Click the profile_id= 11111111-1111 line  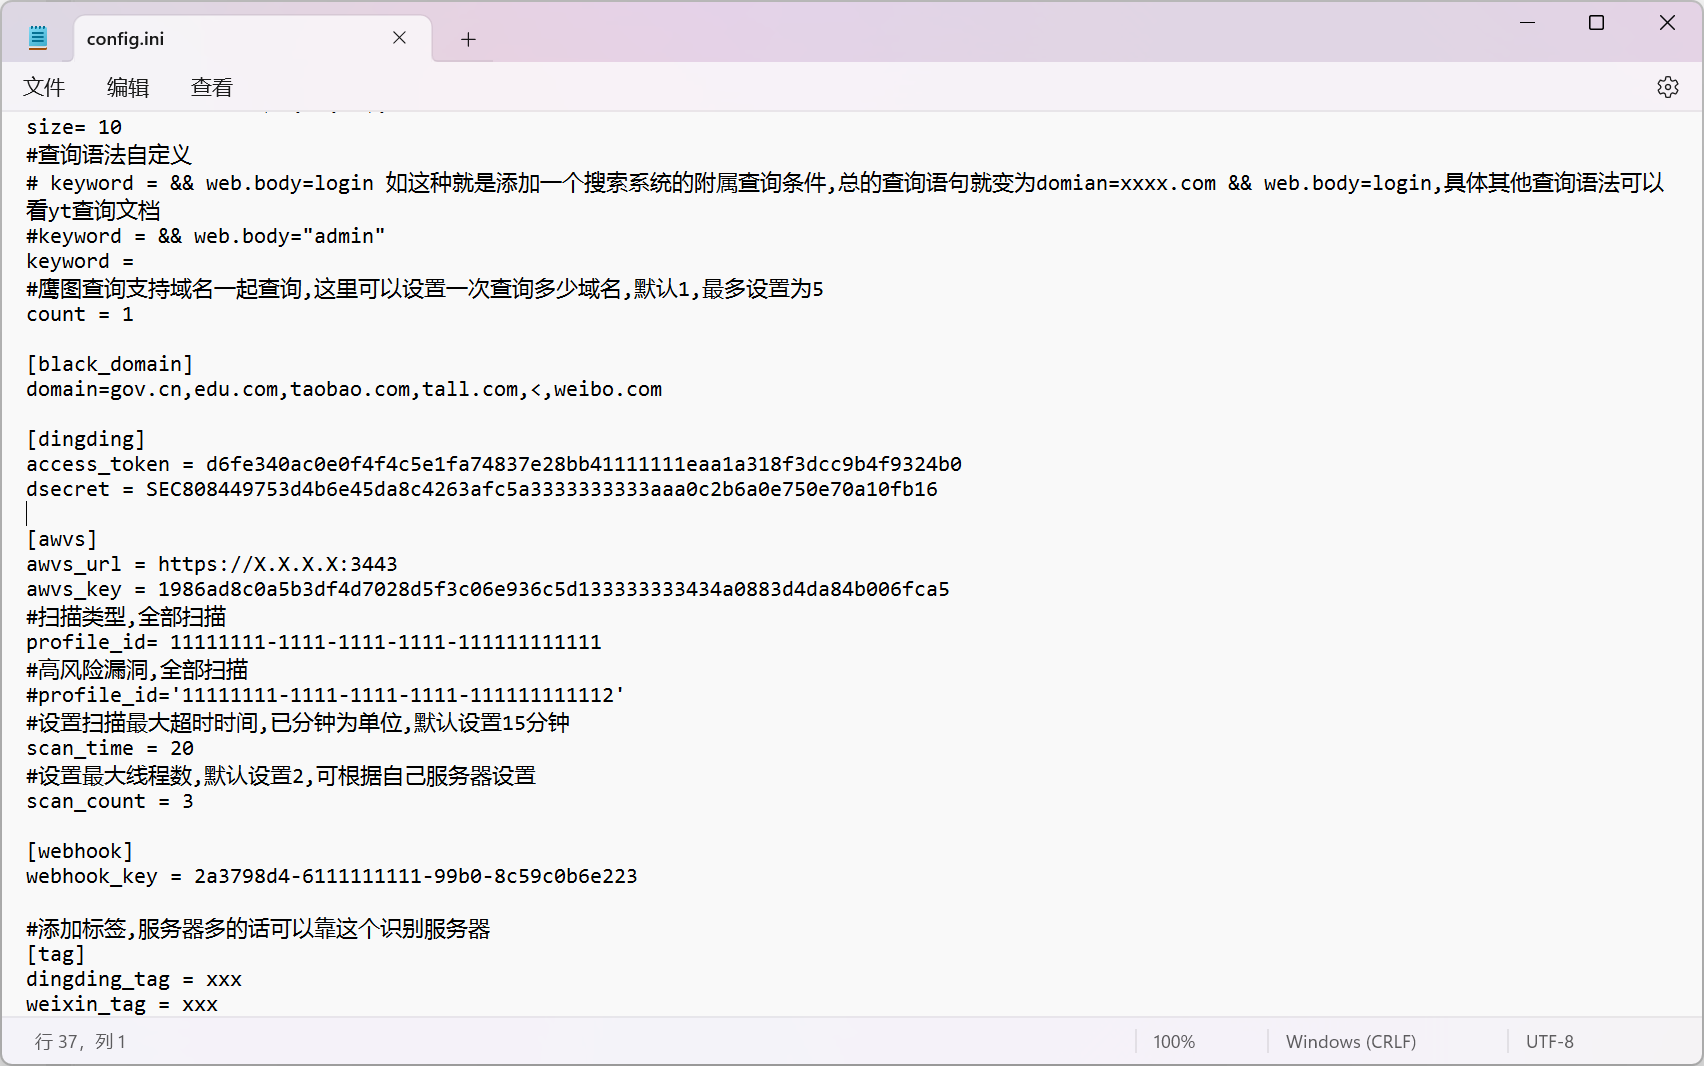click(314, 642)
